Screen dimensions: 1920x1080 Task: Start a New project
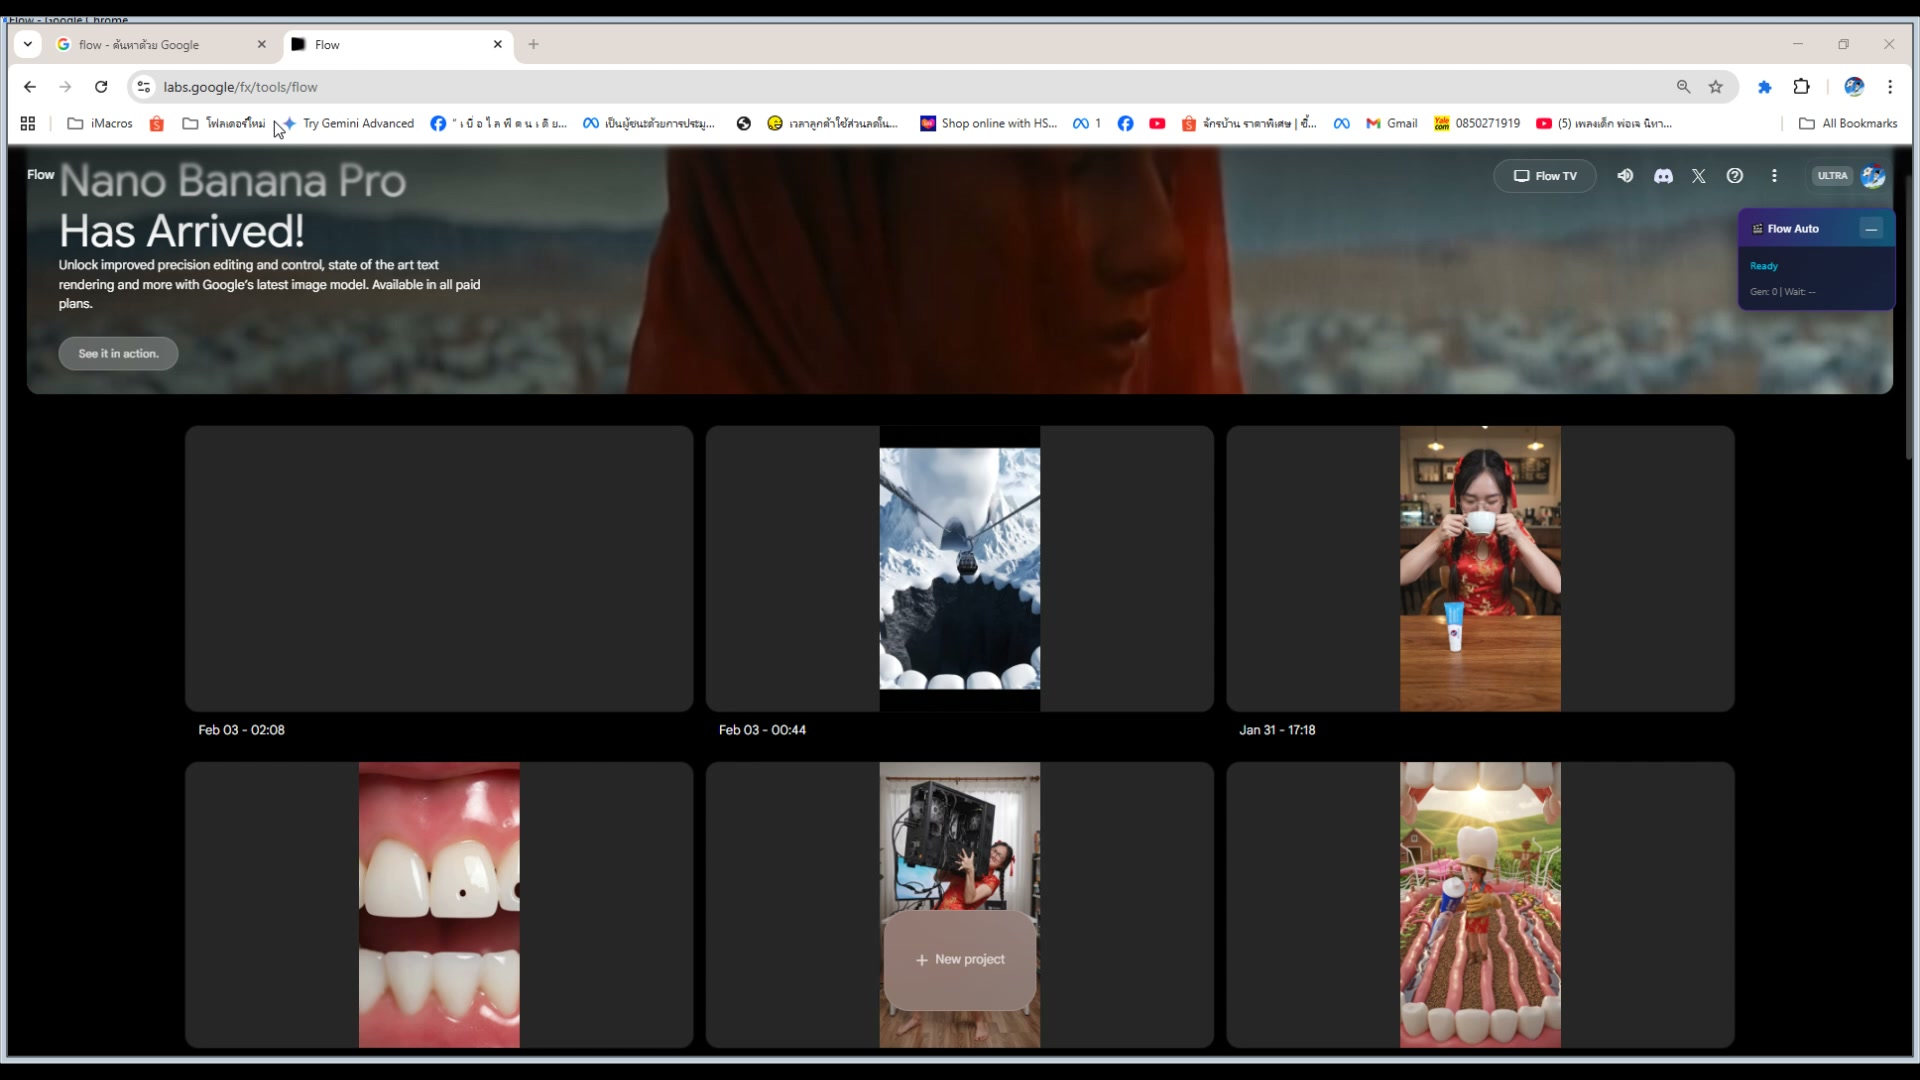[x=959, y=959]
